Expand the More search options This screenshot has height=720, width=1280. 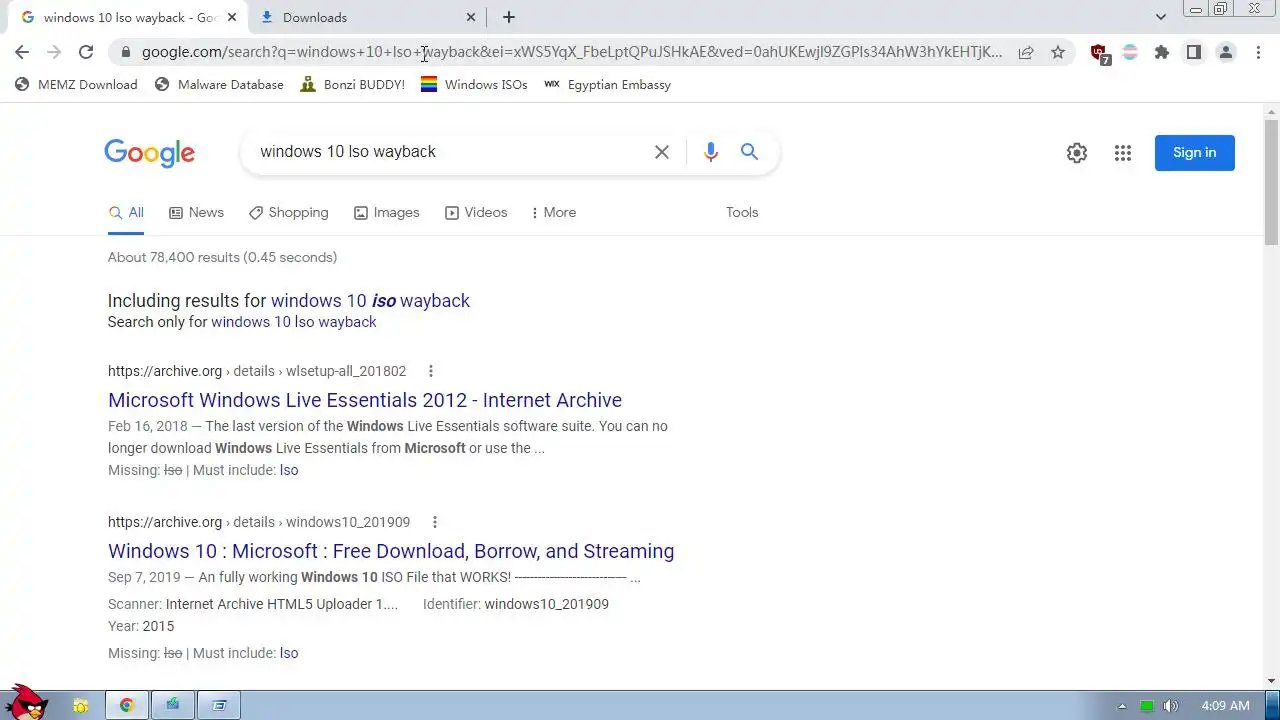click(553, 213)
